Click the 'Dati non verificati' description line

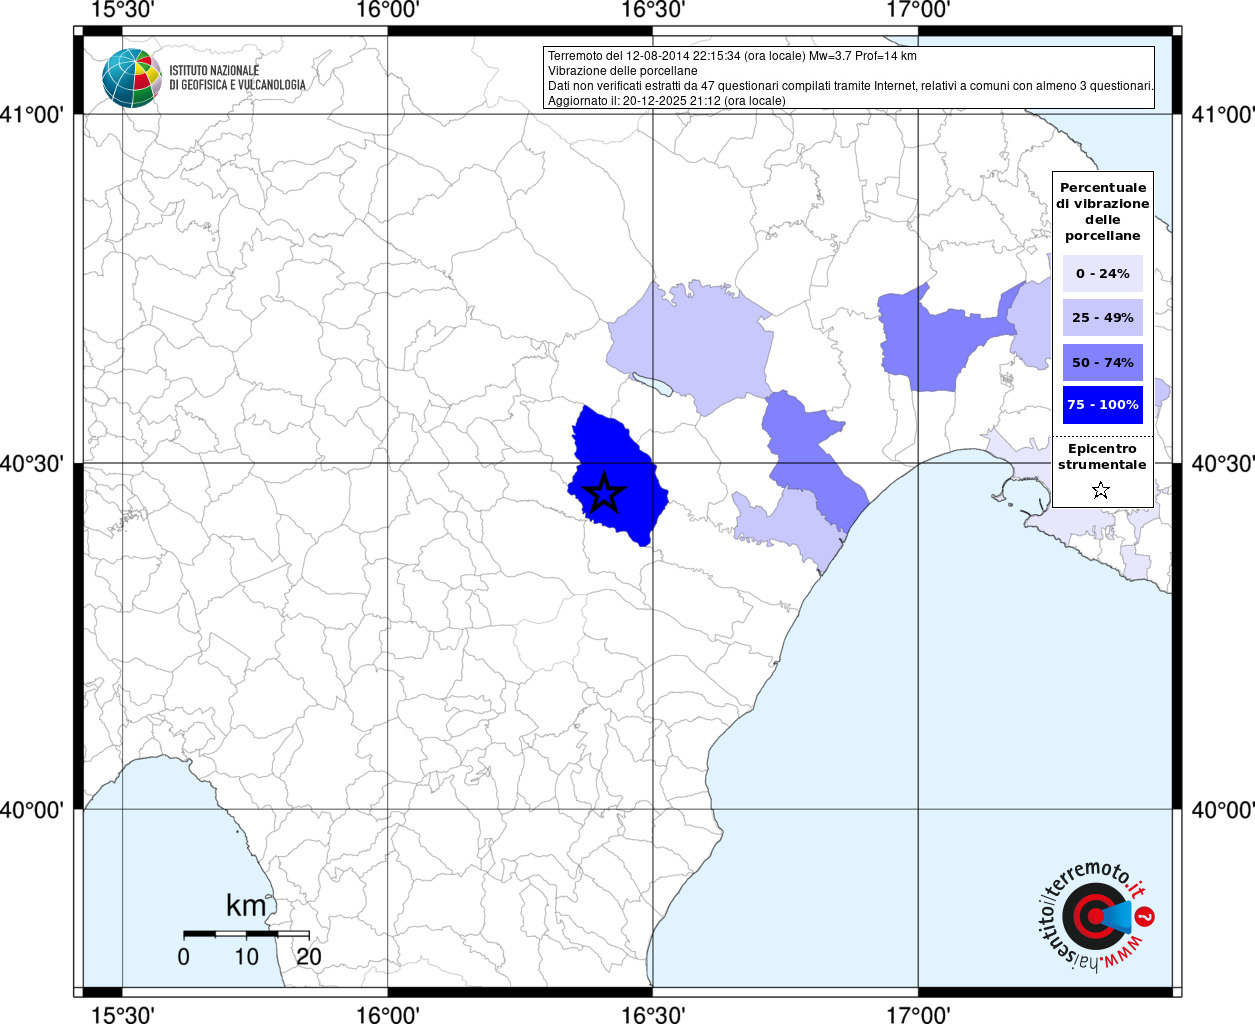(851, 86)
